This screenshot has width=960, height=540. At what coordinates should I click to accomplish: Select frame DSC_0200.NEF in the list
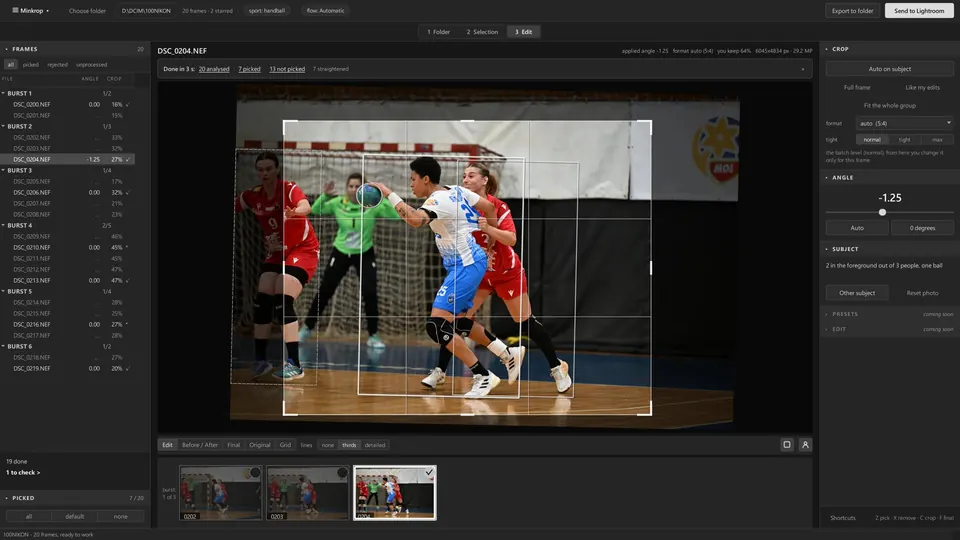(67, 105)
